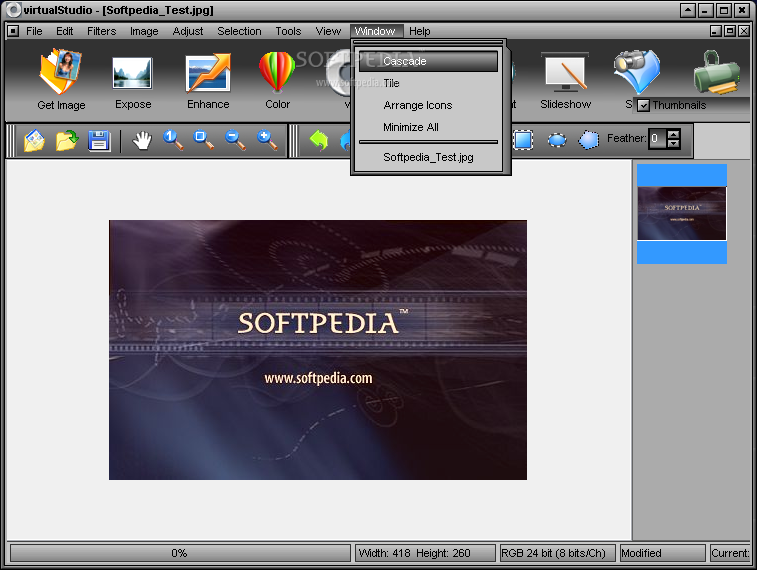Screen dimensions: 757x570
Task: Open the Help menu
Action: (420, 31)
